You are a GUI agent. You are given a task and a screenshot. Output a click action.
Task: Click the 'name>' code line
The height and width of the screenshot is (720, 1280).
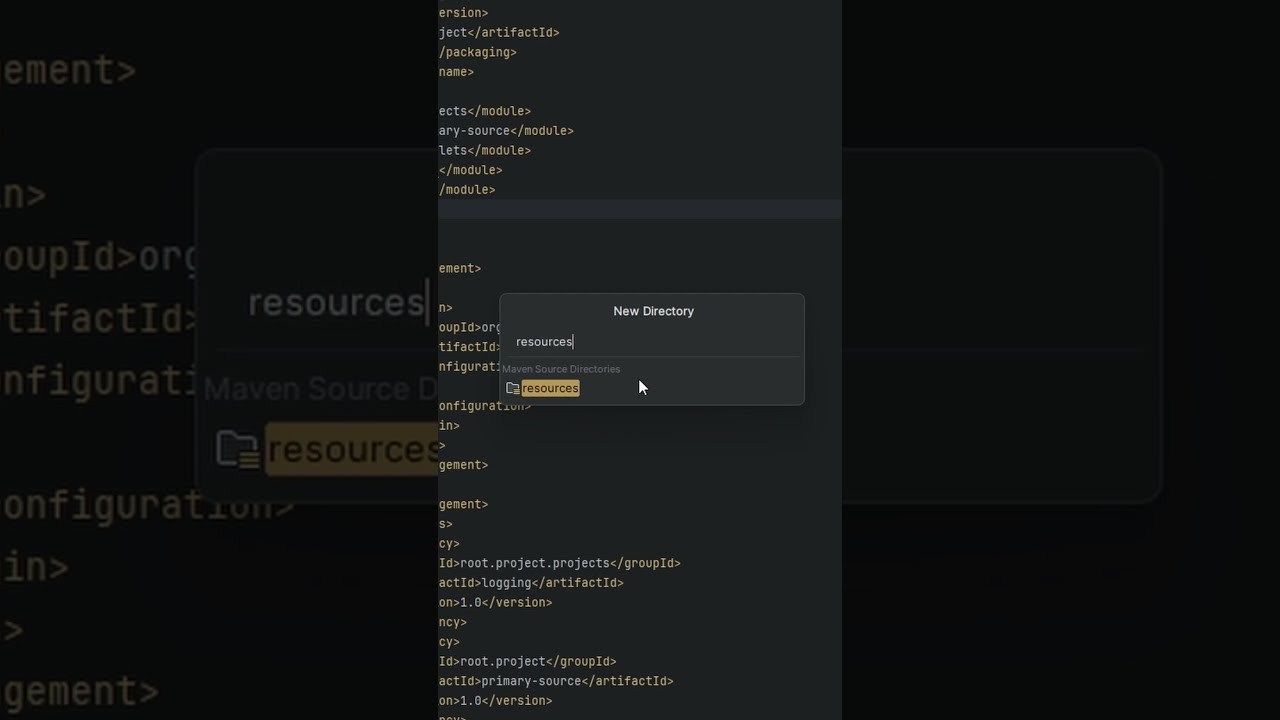click(456, 72)
